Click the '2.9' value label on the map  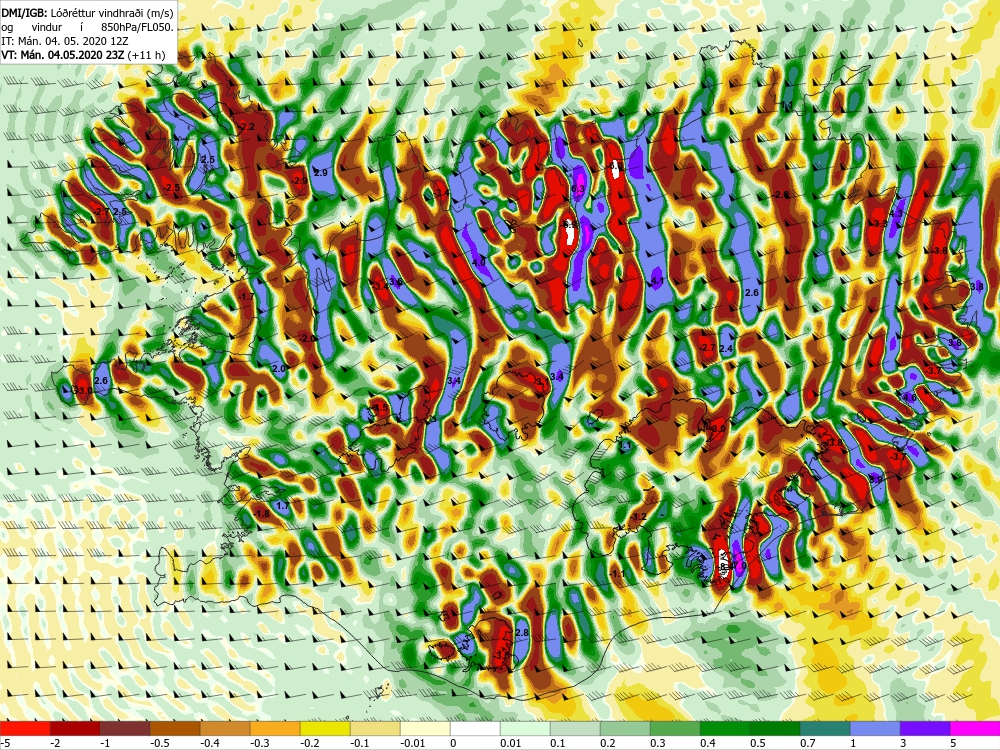pos(320,173)
